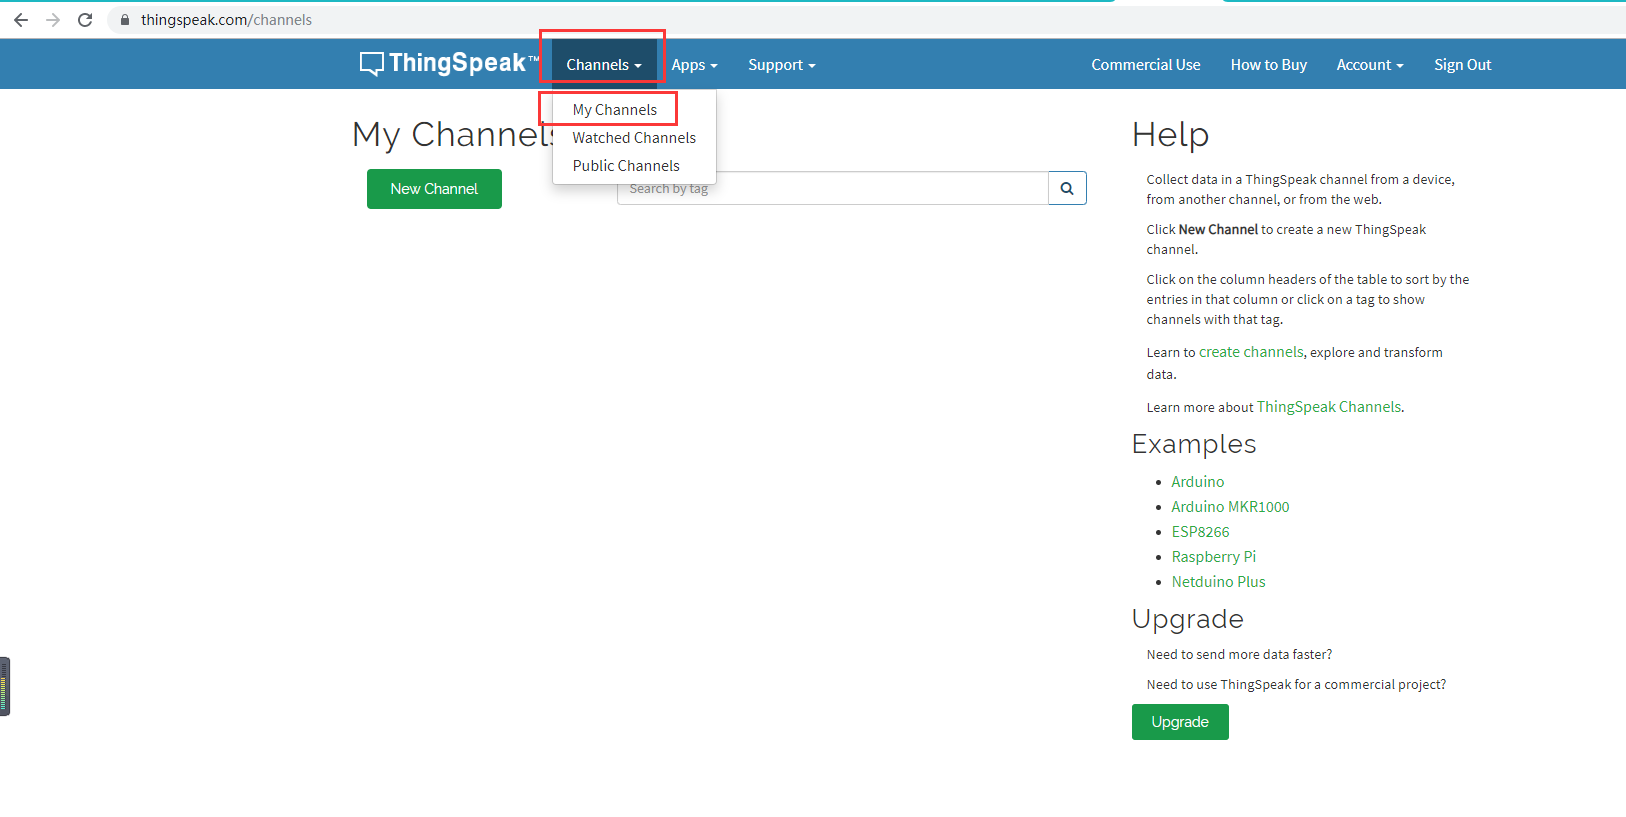1626x817 pixels.
Task: Open the Arduino MKR1000 example
Action: tap(1230, 507)
